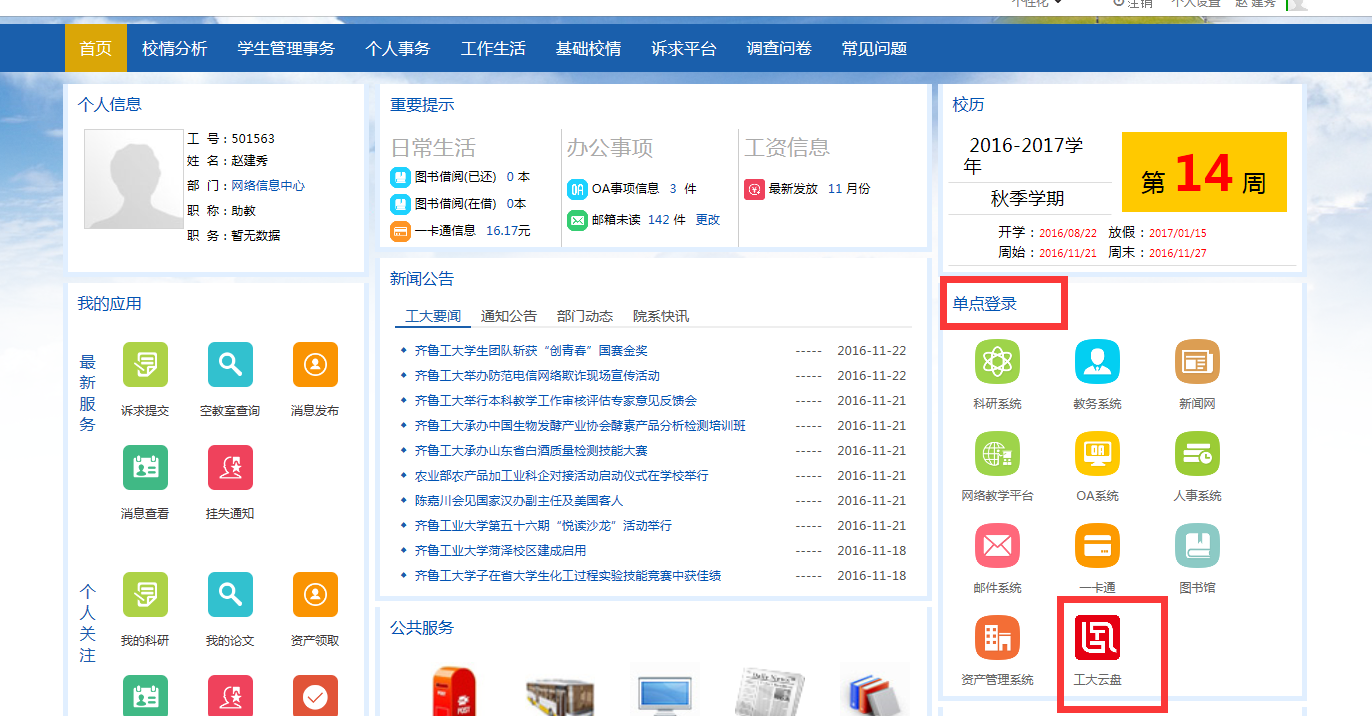Image resolution: width=1372 pixels, height=716 pixels.
Task: Switch to the 通知公告 tab
Action: point(509,316)
